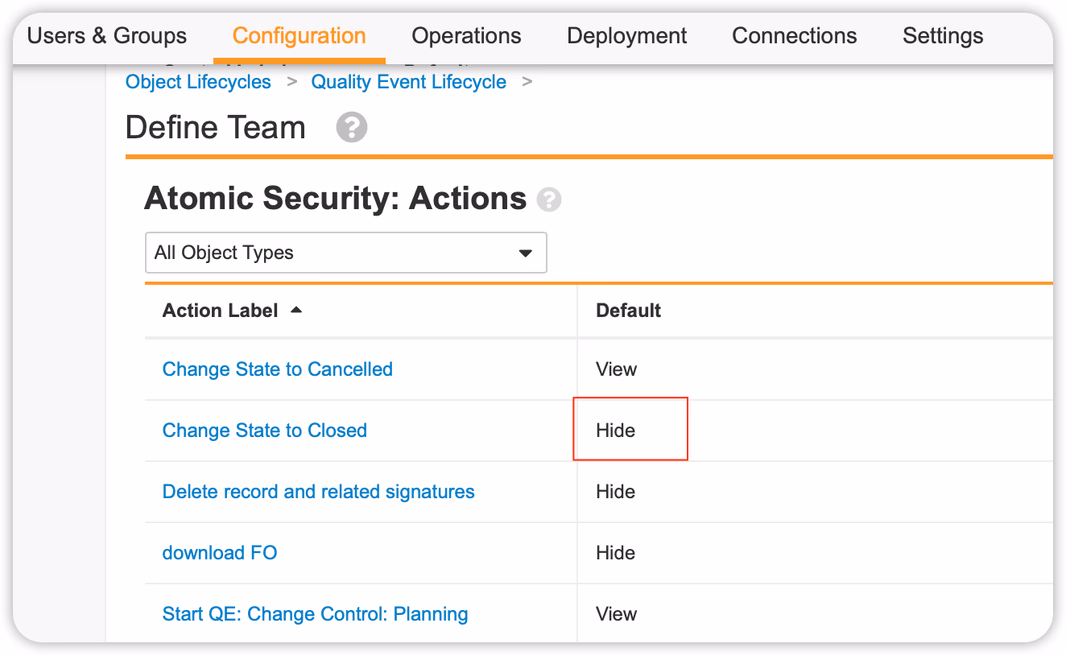Open the Users & Groups tab
Viewport: 1066px width, 655px height.
(107, 35)
